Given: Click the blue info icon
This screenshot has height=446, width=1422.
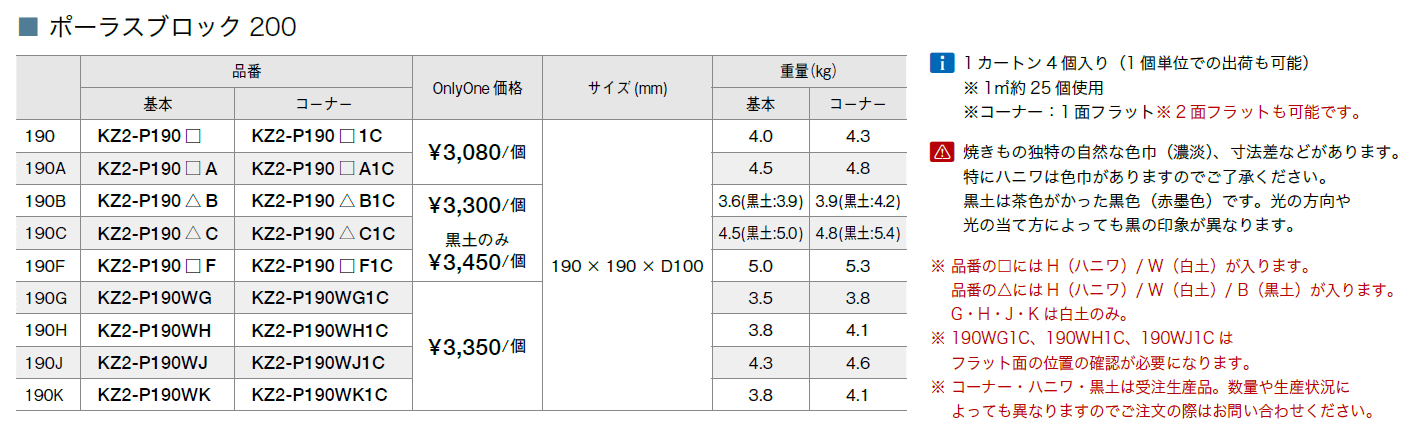Looking at the screenshot, I should (941, 62).
